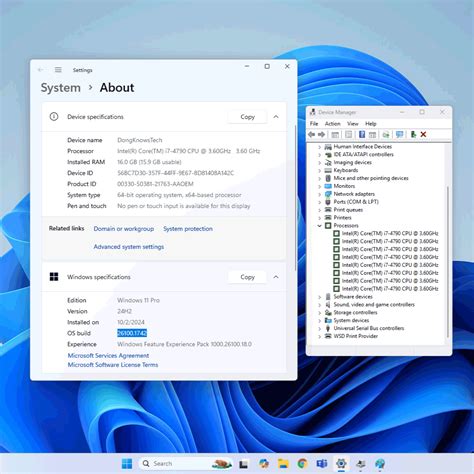Open the File menu in Device Manager
474x474 pixels.
(314, 124)
